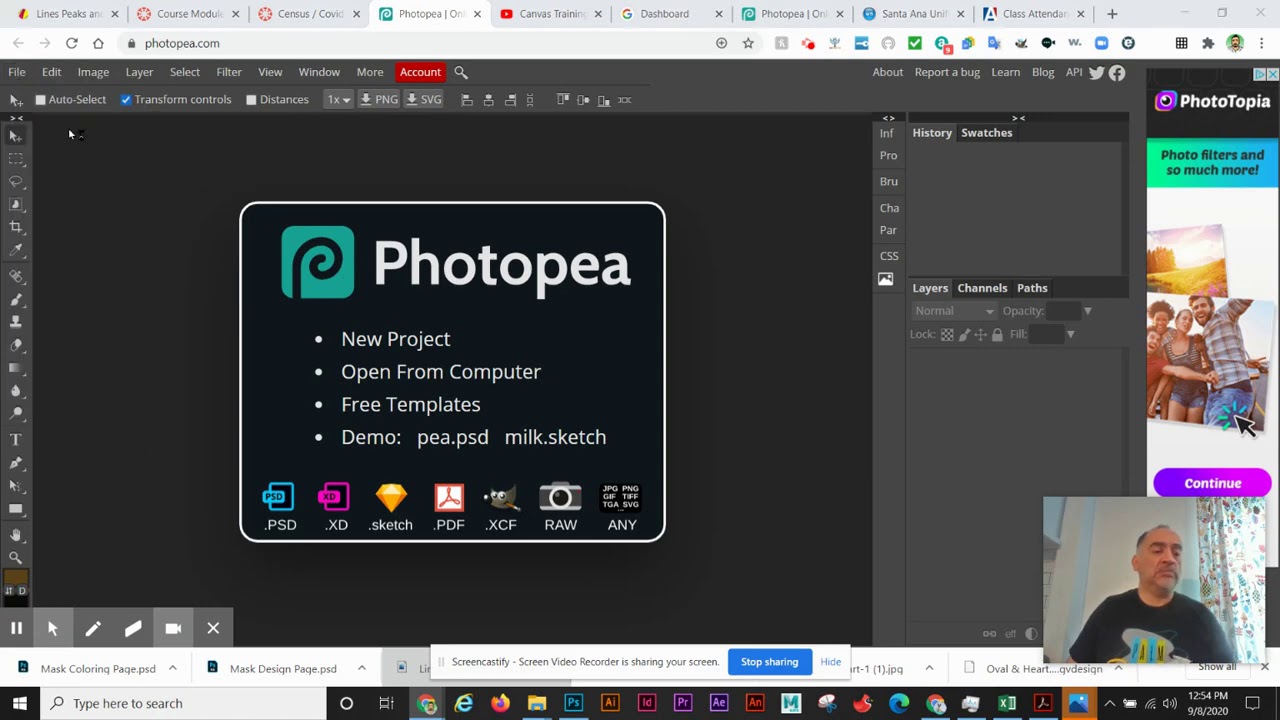This screenshot has width=1280, height=720.
Task: Select the Eyedropper tool
Action: coord(15,250)
